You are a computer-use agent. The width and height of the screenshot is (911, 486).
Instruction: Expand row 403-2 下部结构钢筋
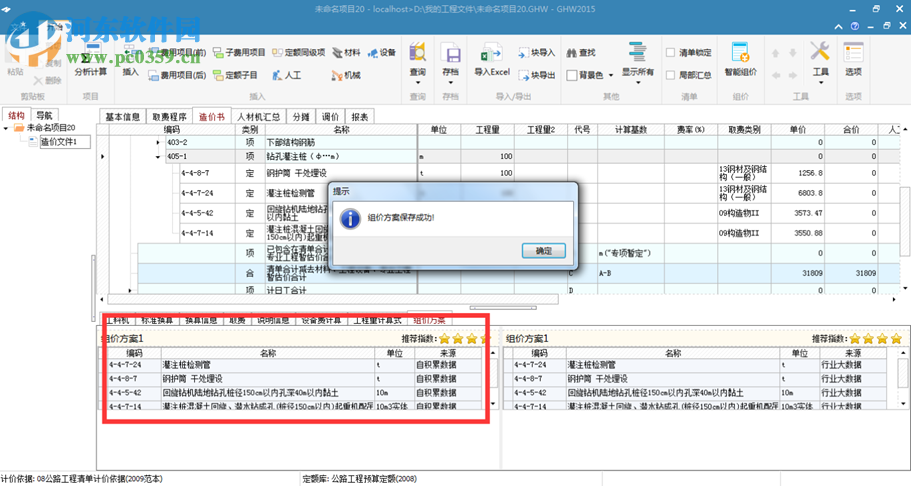(x=157, y=142)
